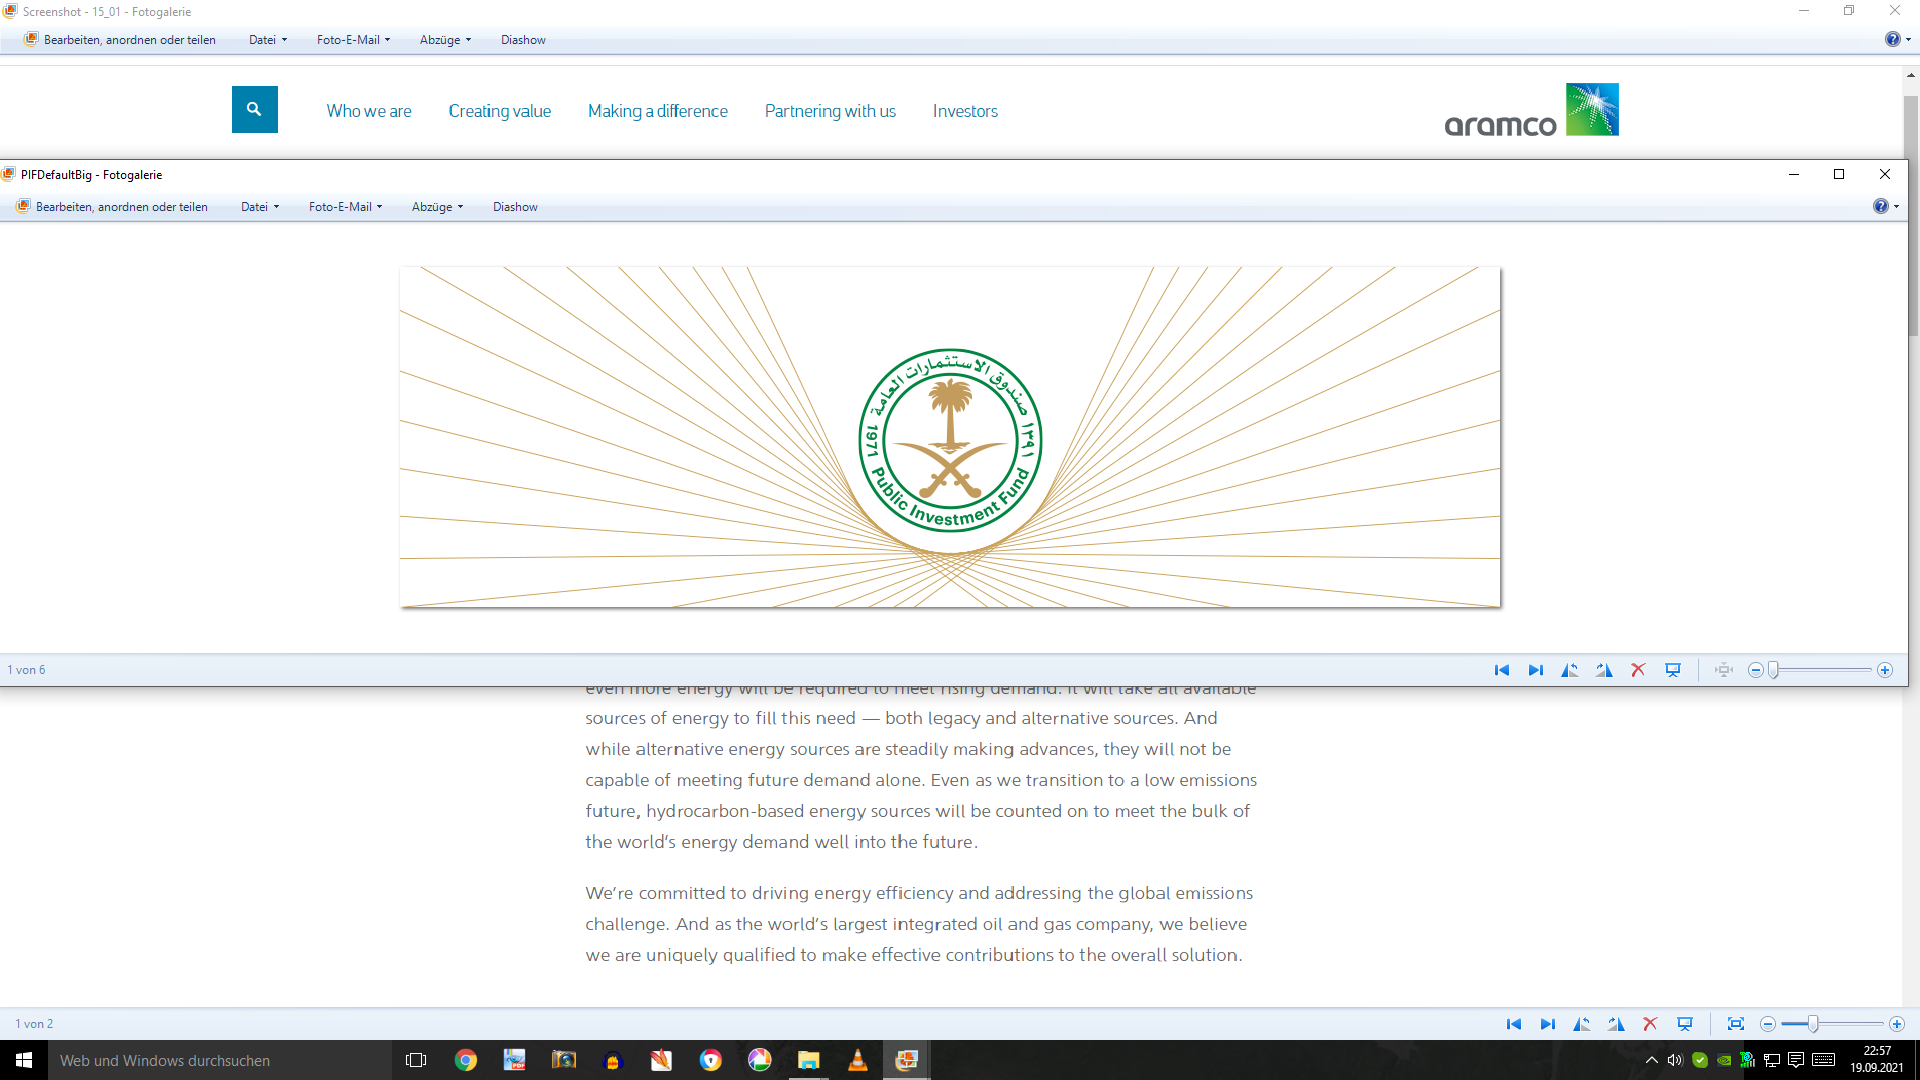Image resolution: width=1920 pixels, height=1080 pixels.
Task: Open Datei menu in Screenshot window
Action: click(268, 40)
